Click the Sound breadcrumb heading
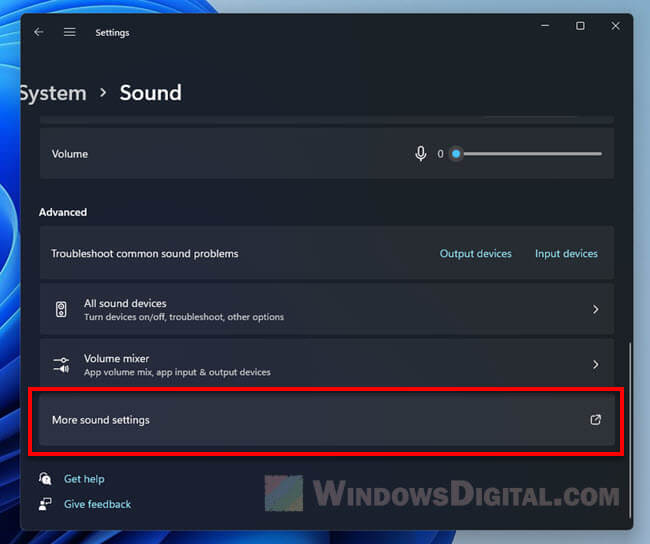The width and height of the screenshot is (650, 544). [150, 92]
